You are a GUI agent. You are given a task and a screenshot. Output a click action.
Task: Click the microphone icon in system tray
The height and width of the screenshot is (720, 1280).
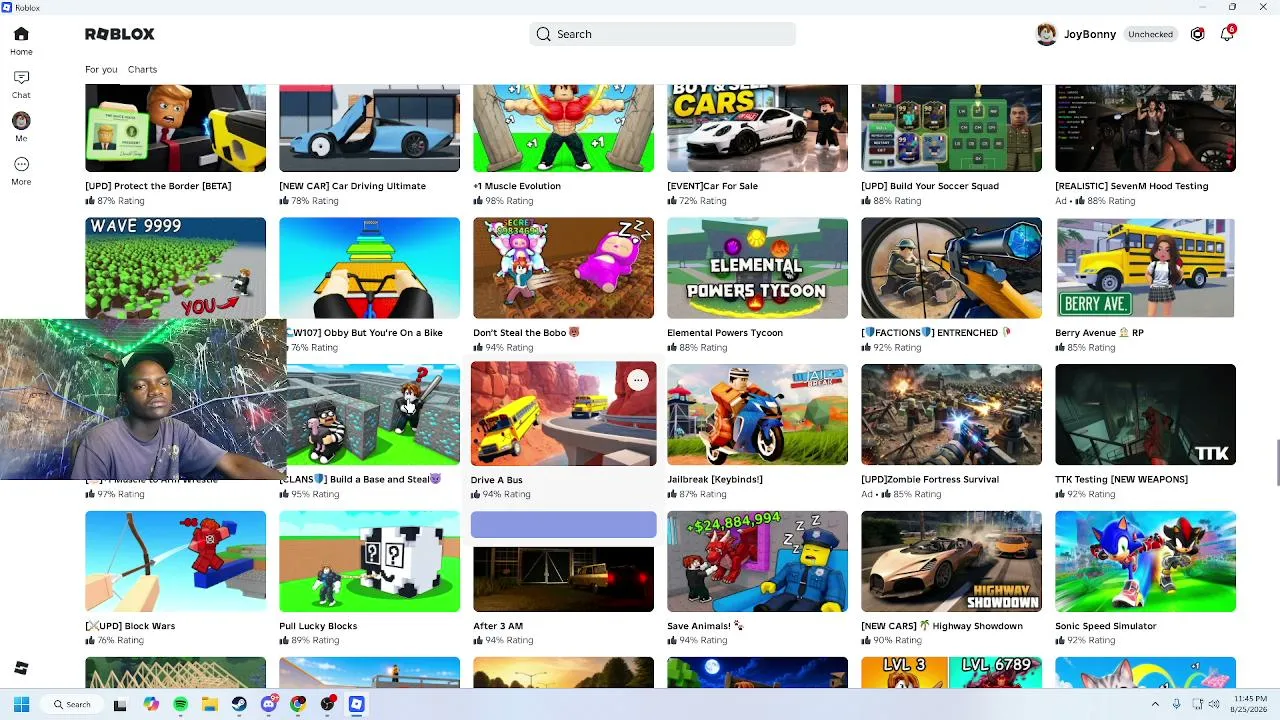[1176, 704]
